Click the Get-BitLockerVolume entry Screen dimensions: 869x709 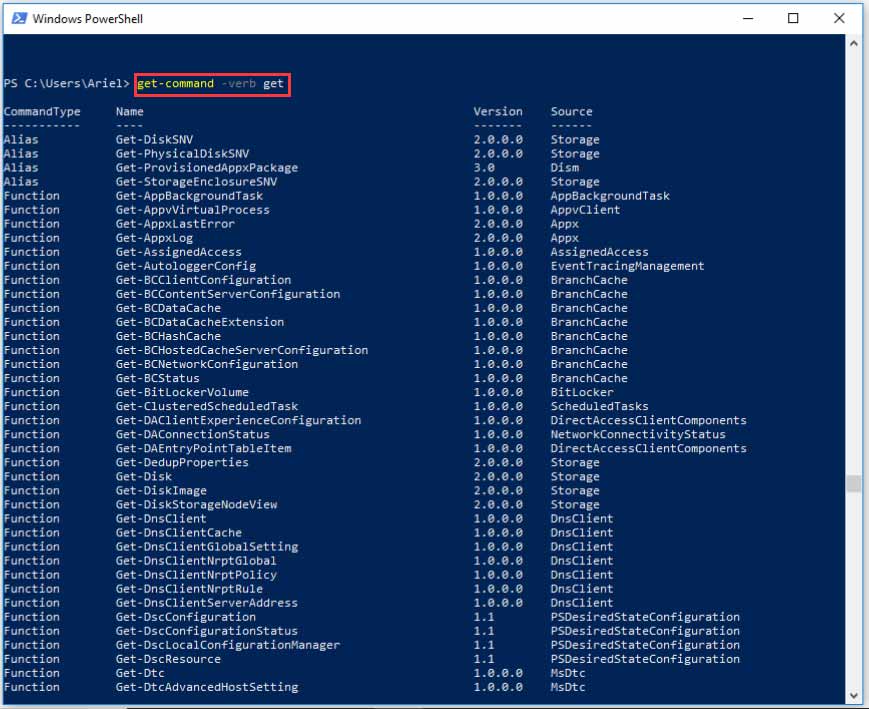pyautogui.click(x=182, y=392)
